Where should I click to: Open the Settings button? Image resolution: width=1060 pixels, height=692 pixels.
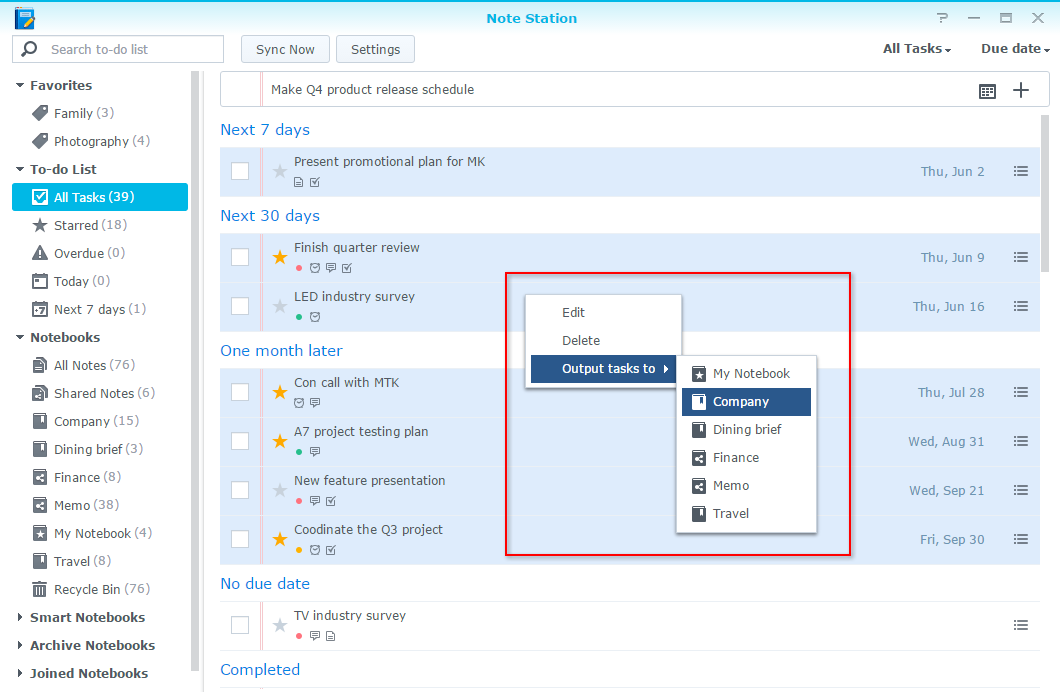(375, 49)
